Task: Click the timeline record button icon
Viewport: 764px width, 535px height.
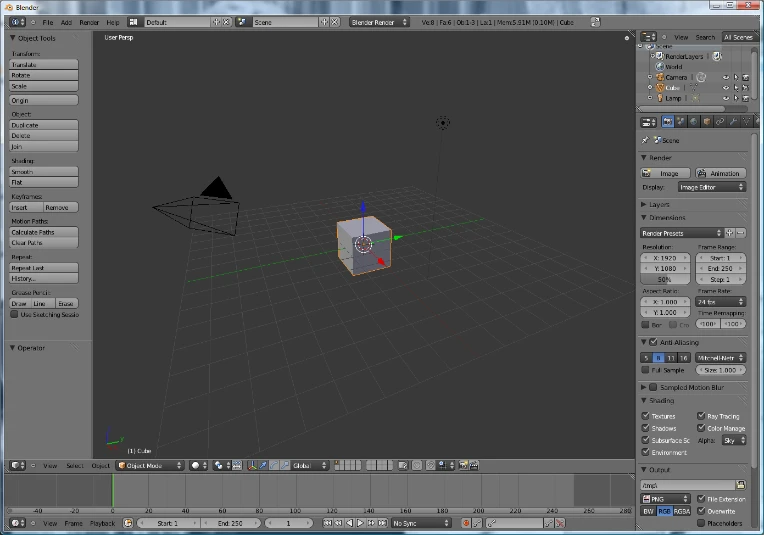Action: [x=466, y=523]
